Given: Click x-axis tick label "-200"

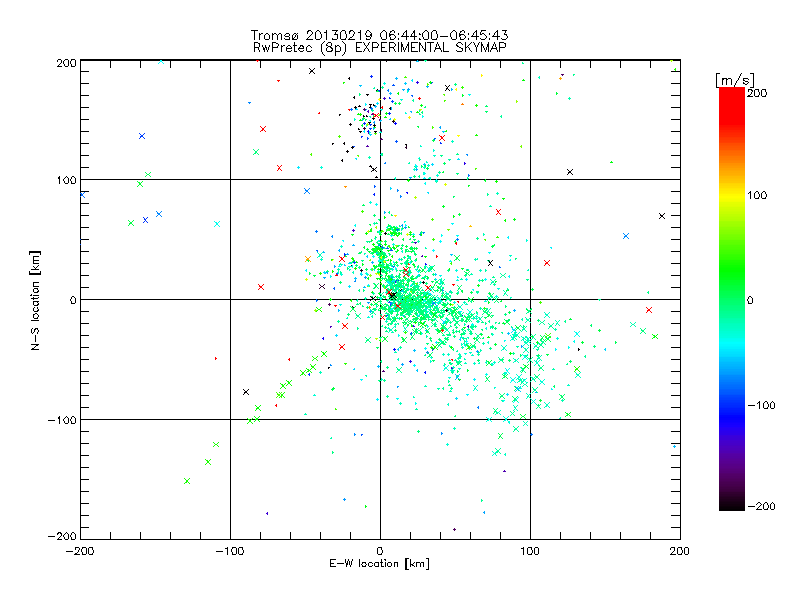Looking at the screenshot, I should [x=80, y=551].
